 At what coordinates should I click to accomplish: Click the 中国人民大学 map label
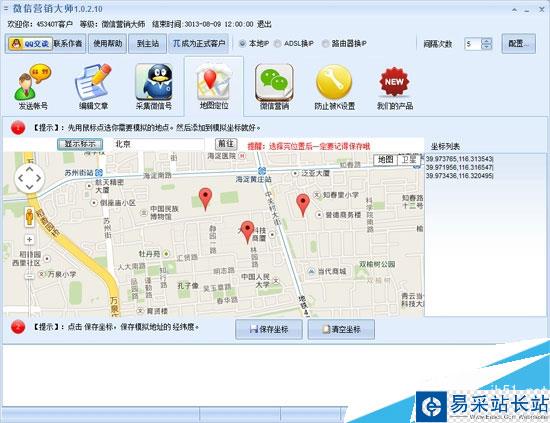coord(255,281)
